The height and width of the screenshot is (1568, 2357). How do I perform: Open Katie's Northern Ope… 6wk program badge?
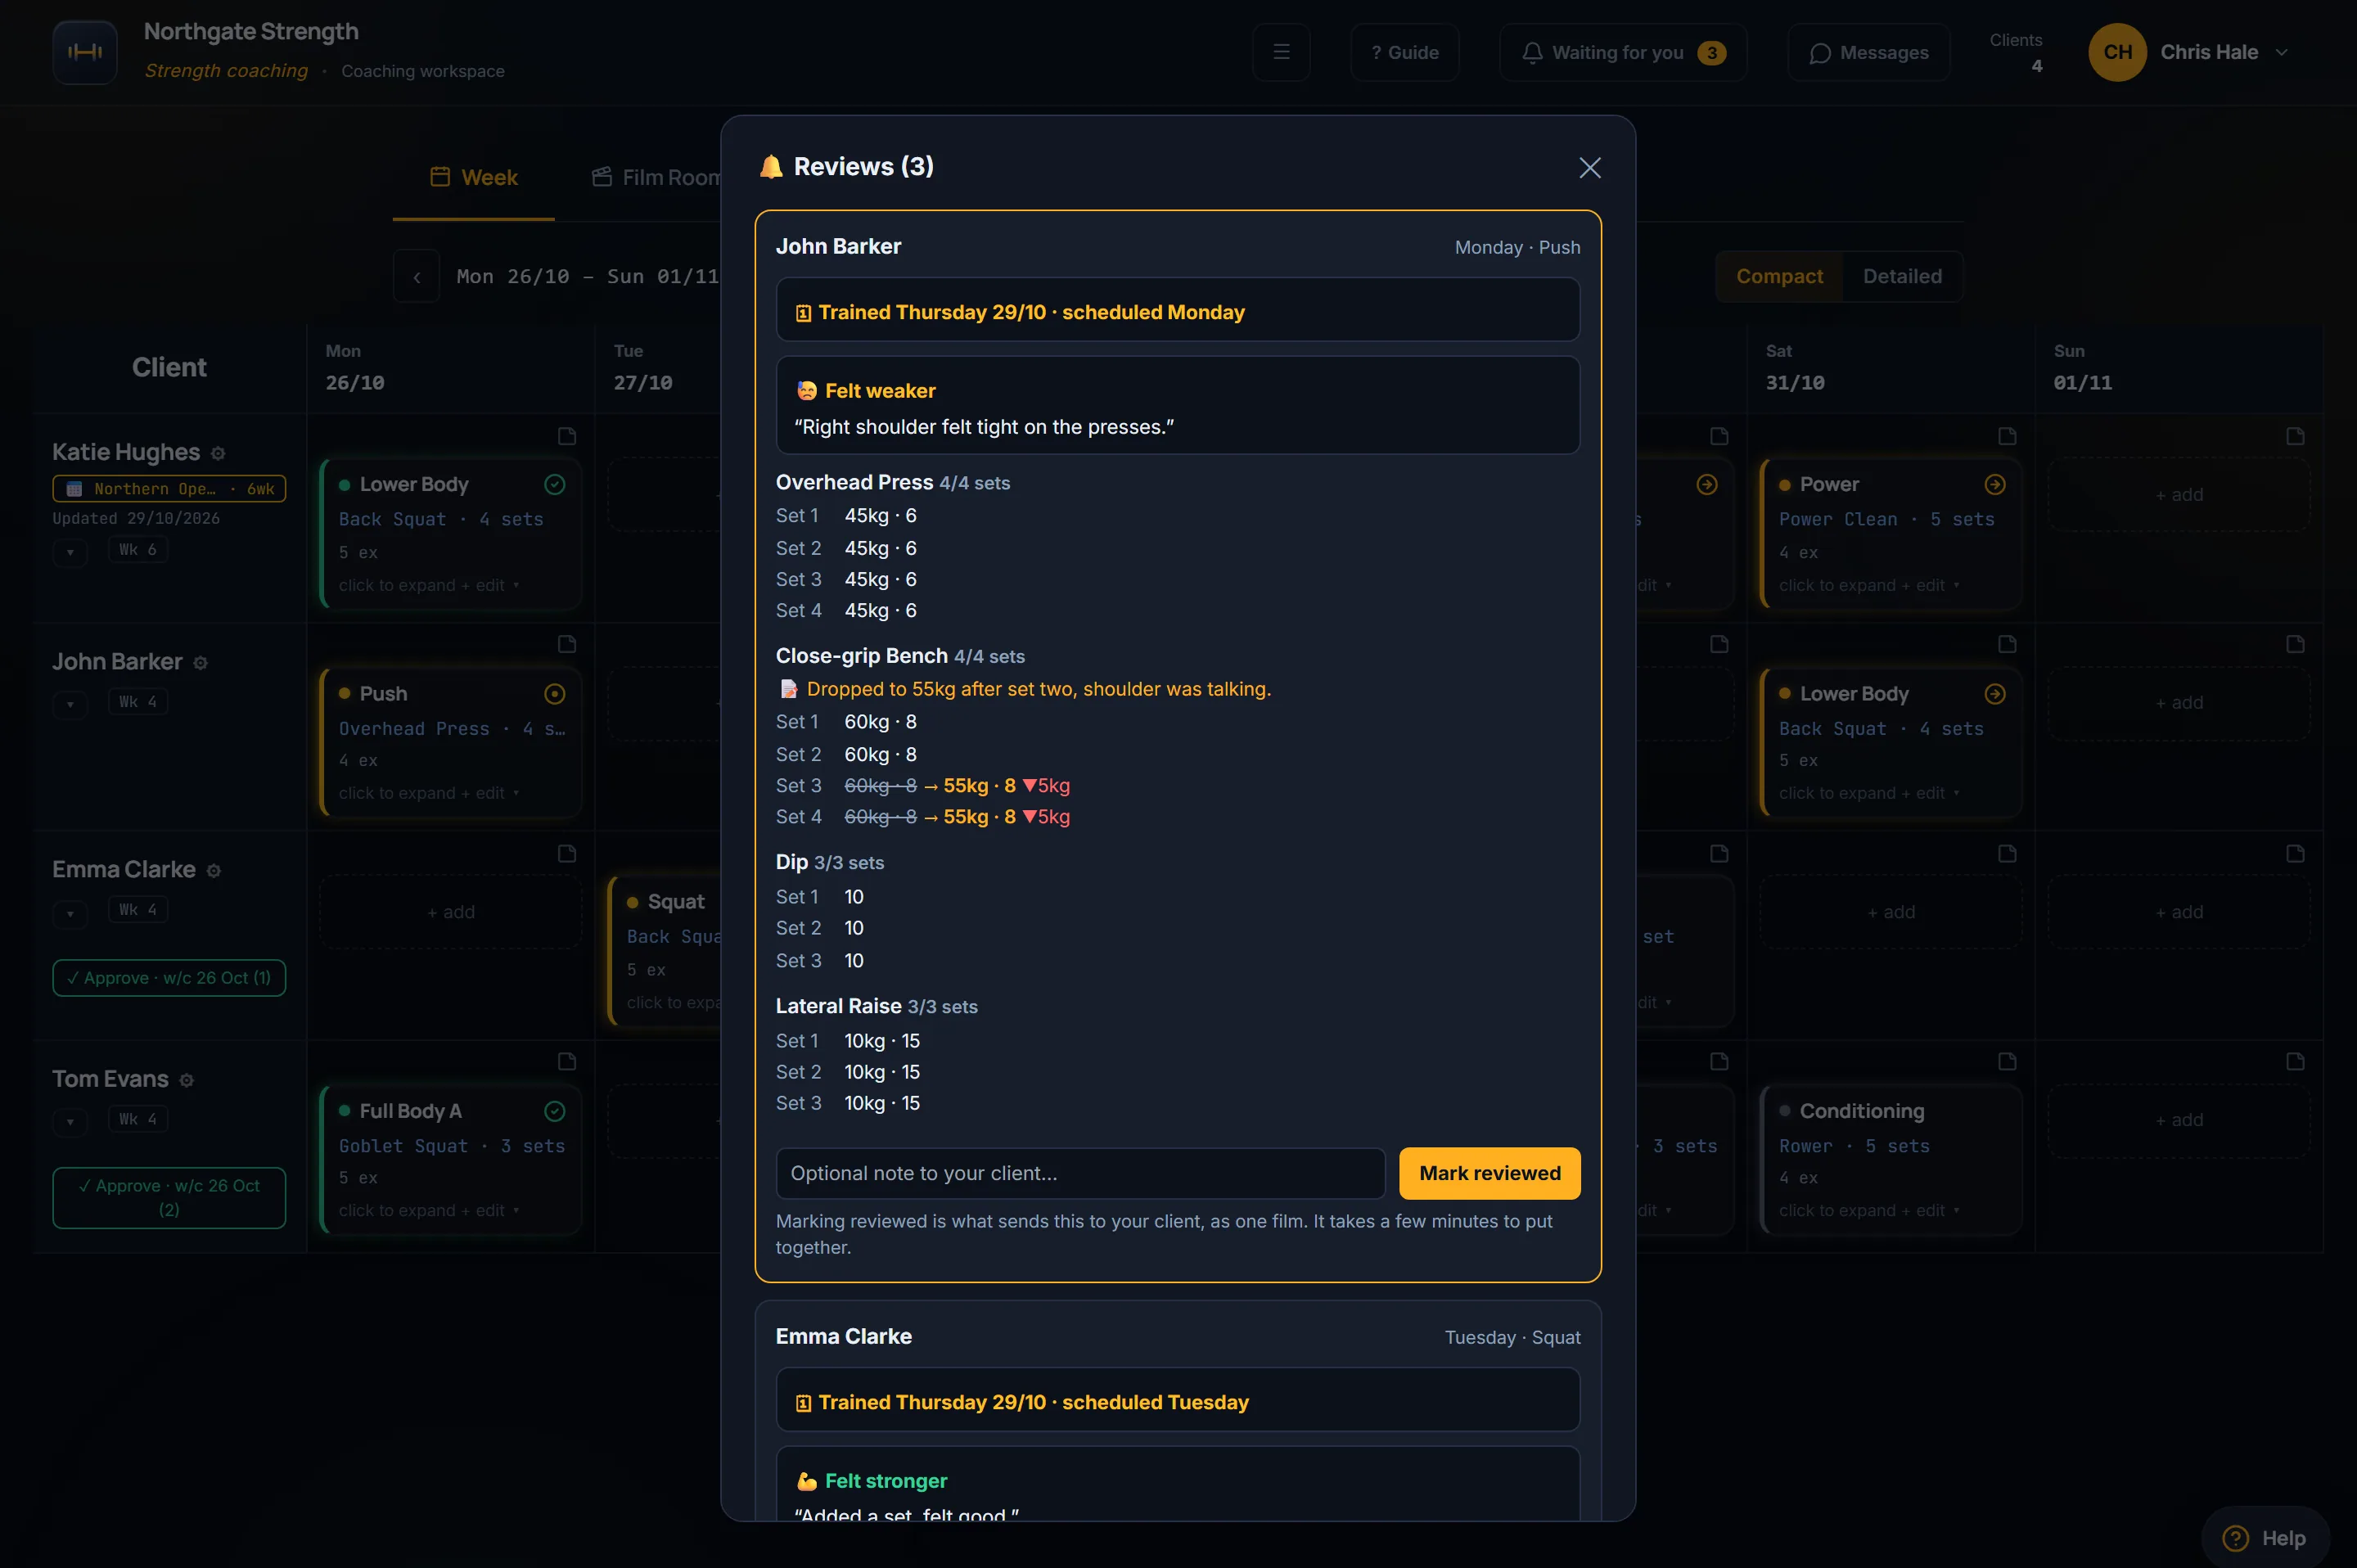coord(169,488)
